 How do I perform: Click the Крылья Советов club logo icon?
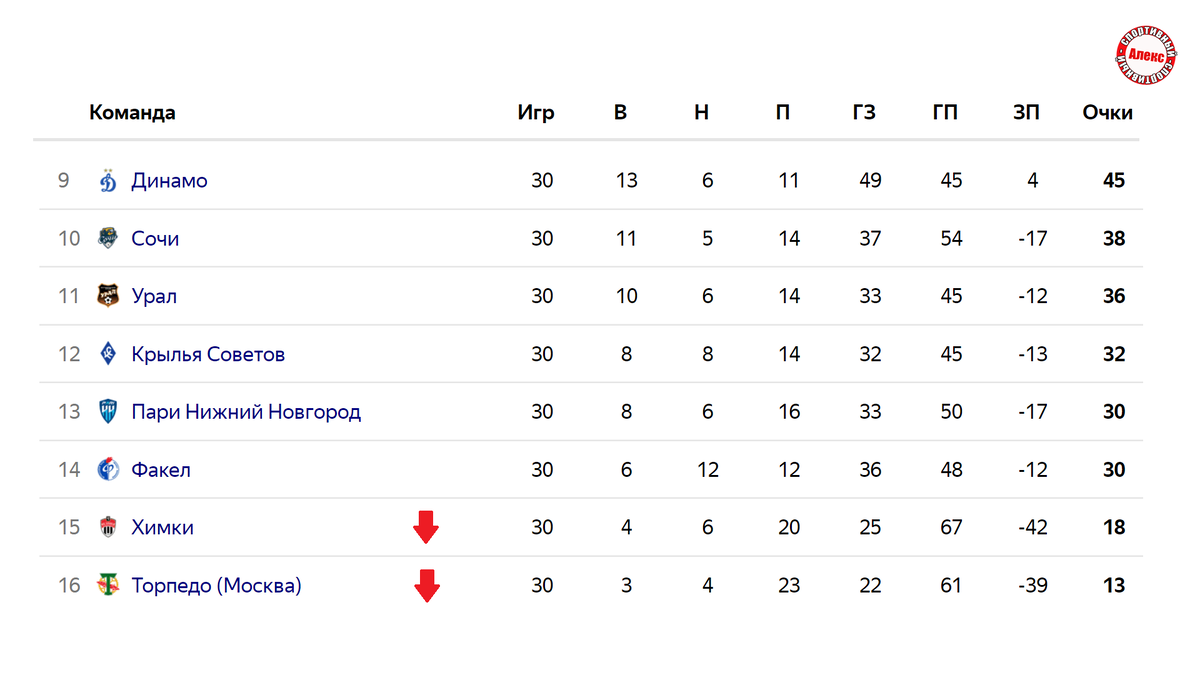[x=108, y=354]
